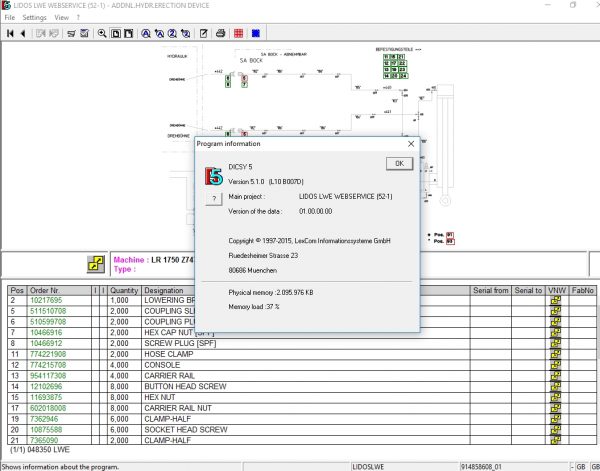Open the shopping cart toolbar icon
The image size is (600, 471).
pyautogui.click(x=71, y=33)
